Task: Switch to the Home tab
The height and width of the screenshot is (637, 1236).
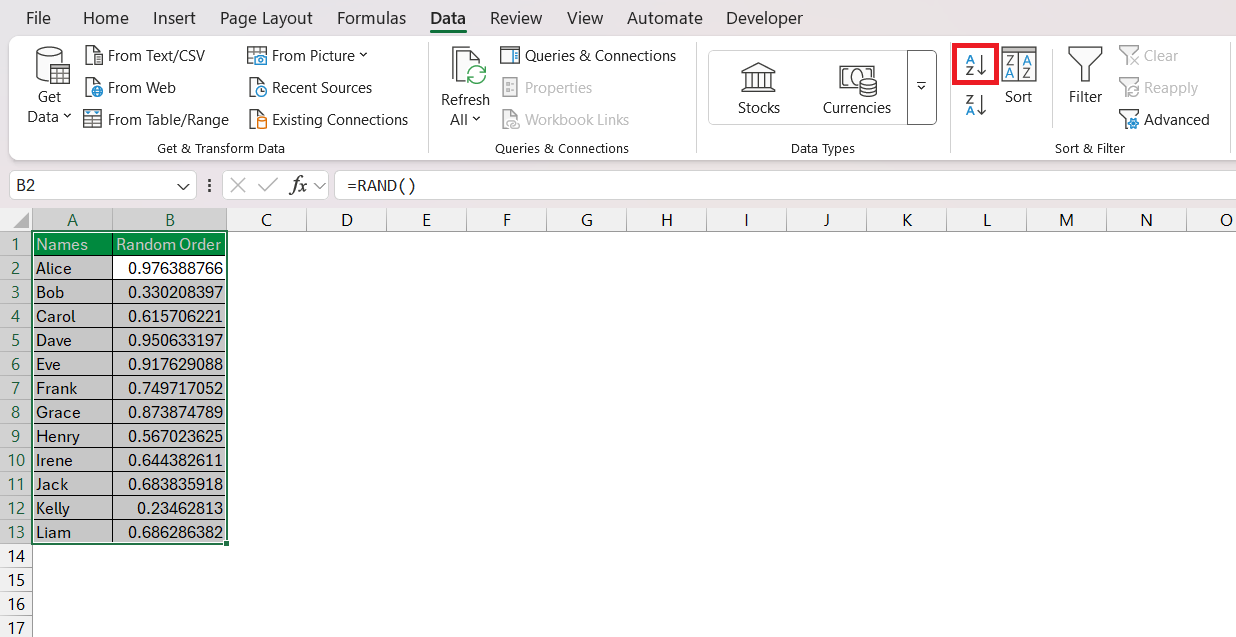Action: tap(106, 18)
